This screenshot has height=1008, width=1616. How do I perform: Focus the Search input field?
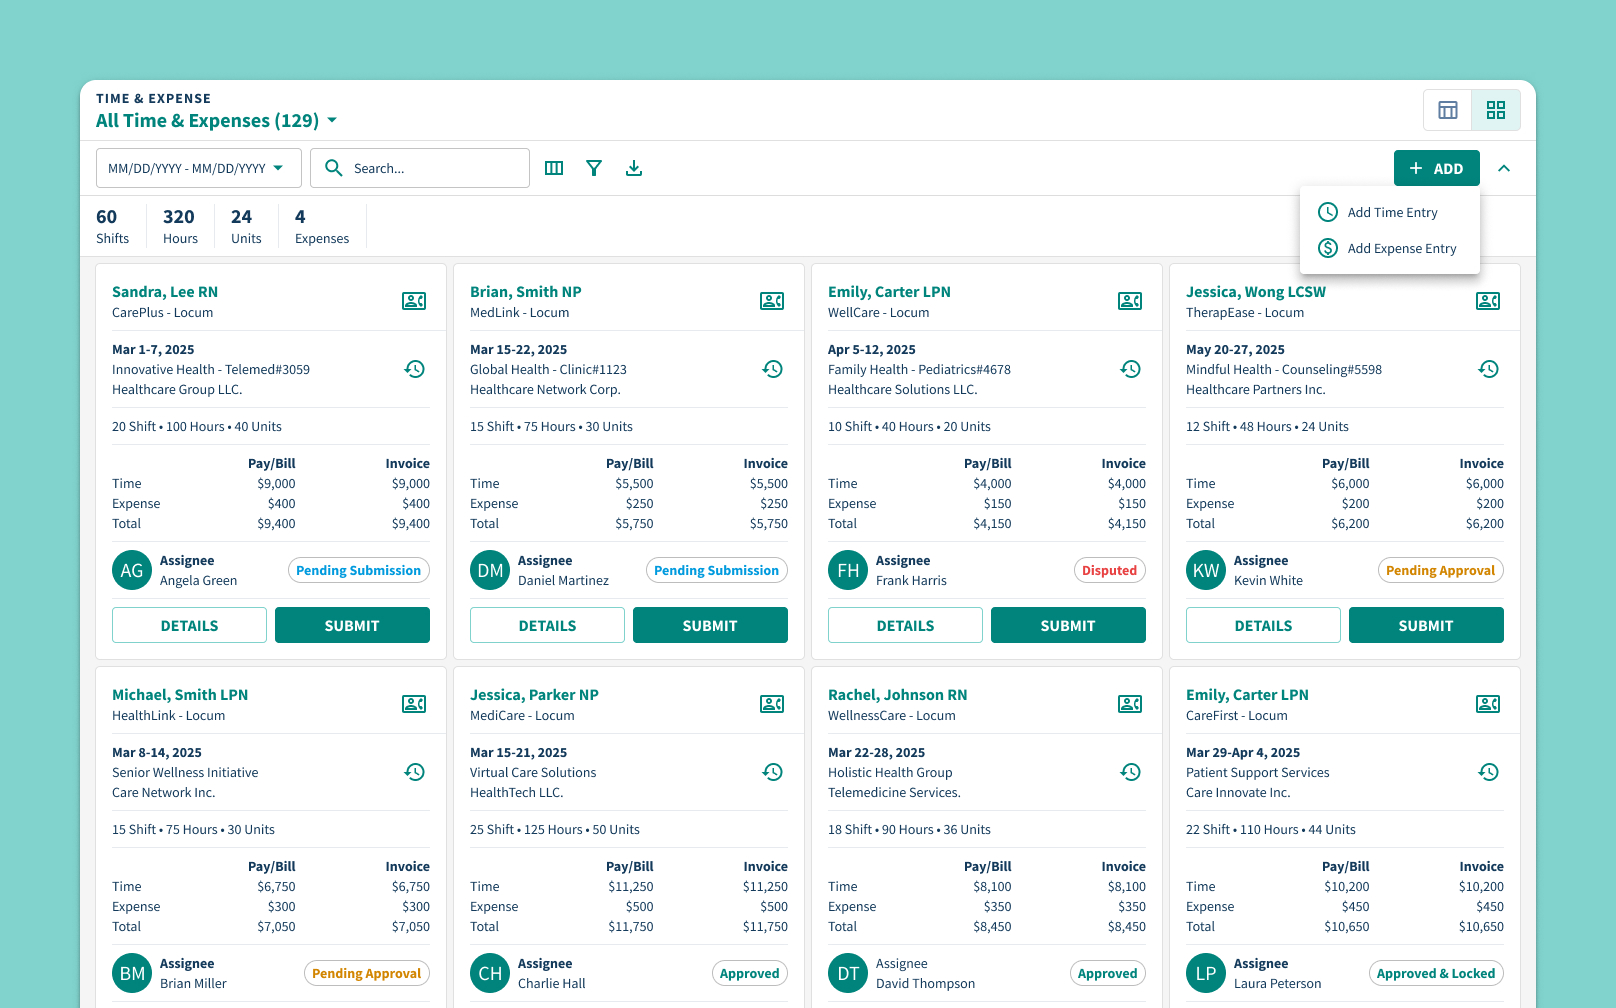pyautogui.click(x=420, y=168)
